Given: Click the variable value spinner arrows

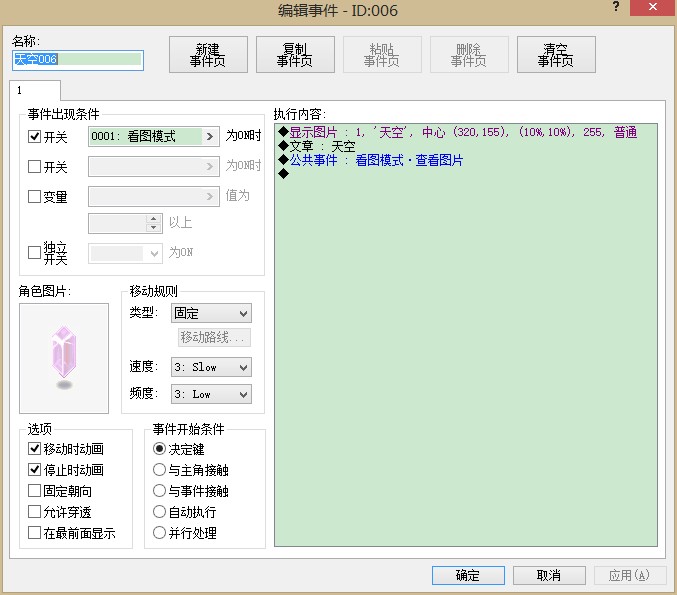Looking at the screenshot, I should click(x=153, y=223).
